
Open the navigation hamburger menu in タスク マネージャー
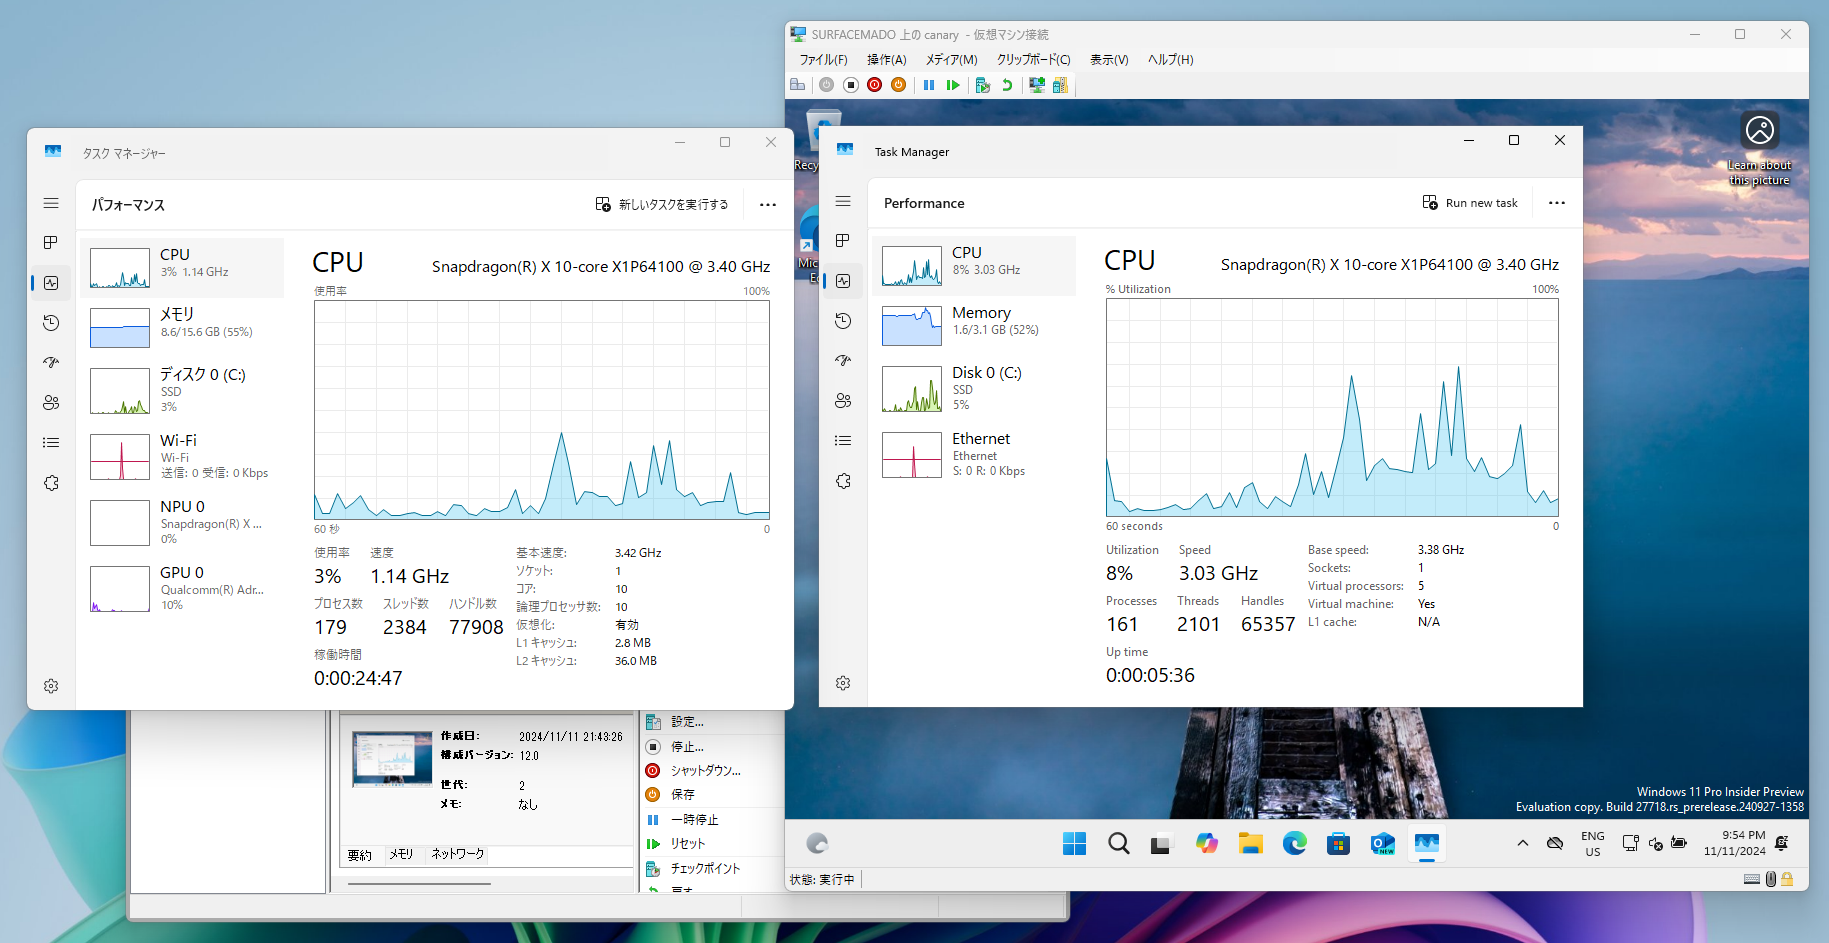51,203
